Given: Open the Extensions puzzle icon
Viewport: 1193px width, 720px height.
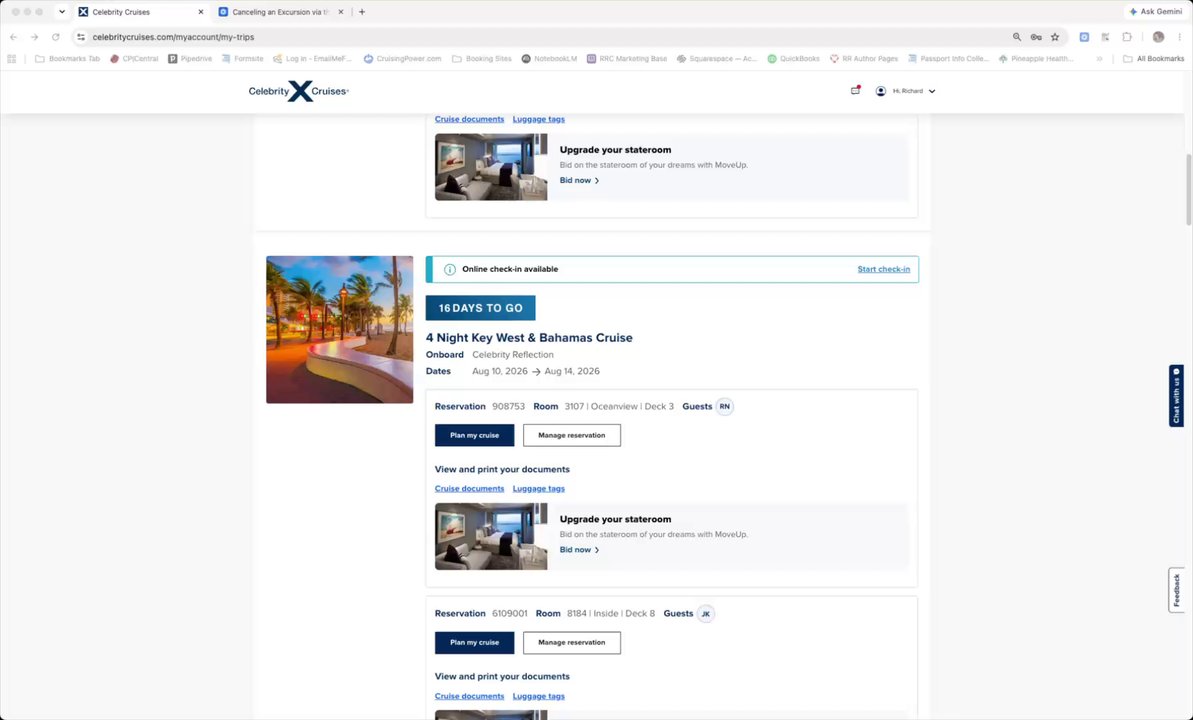Looking at the screenshot, I should (1127, 37).
